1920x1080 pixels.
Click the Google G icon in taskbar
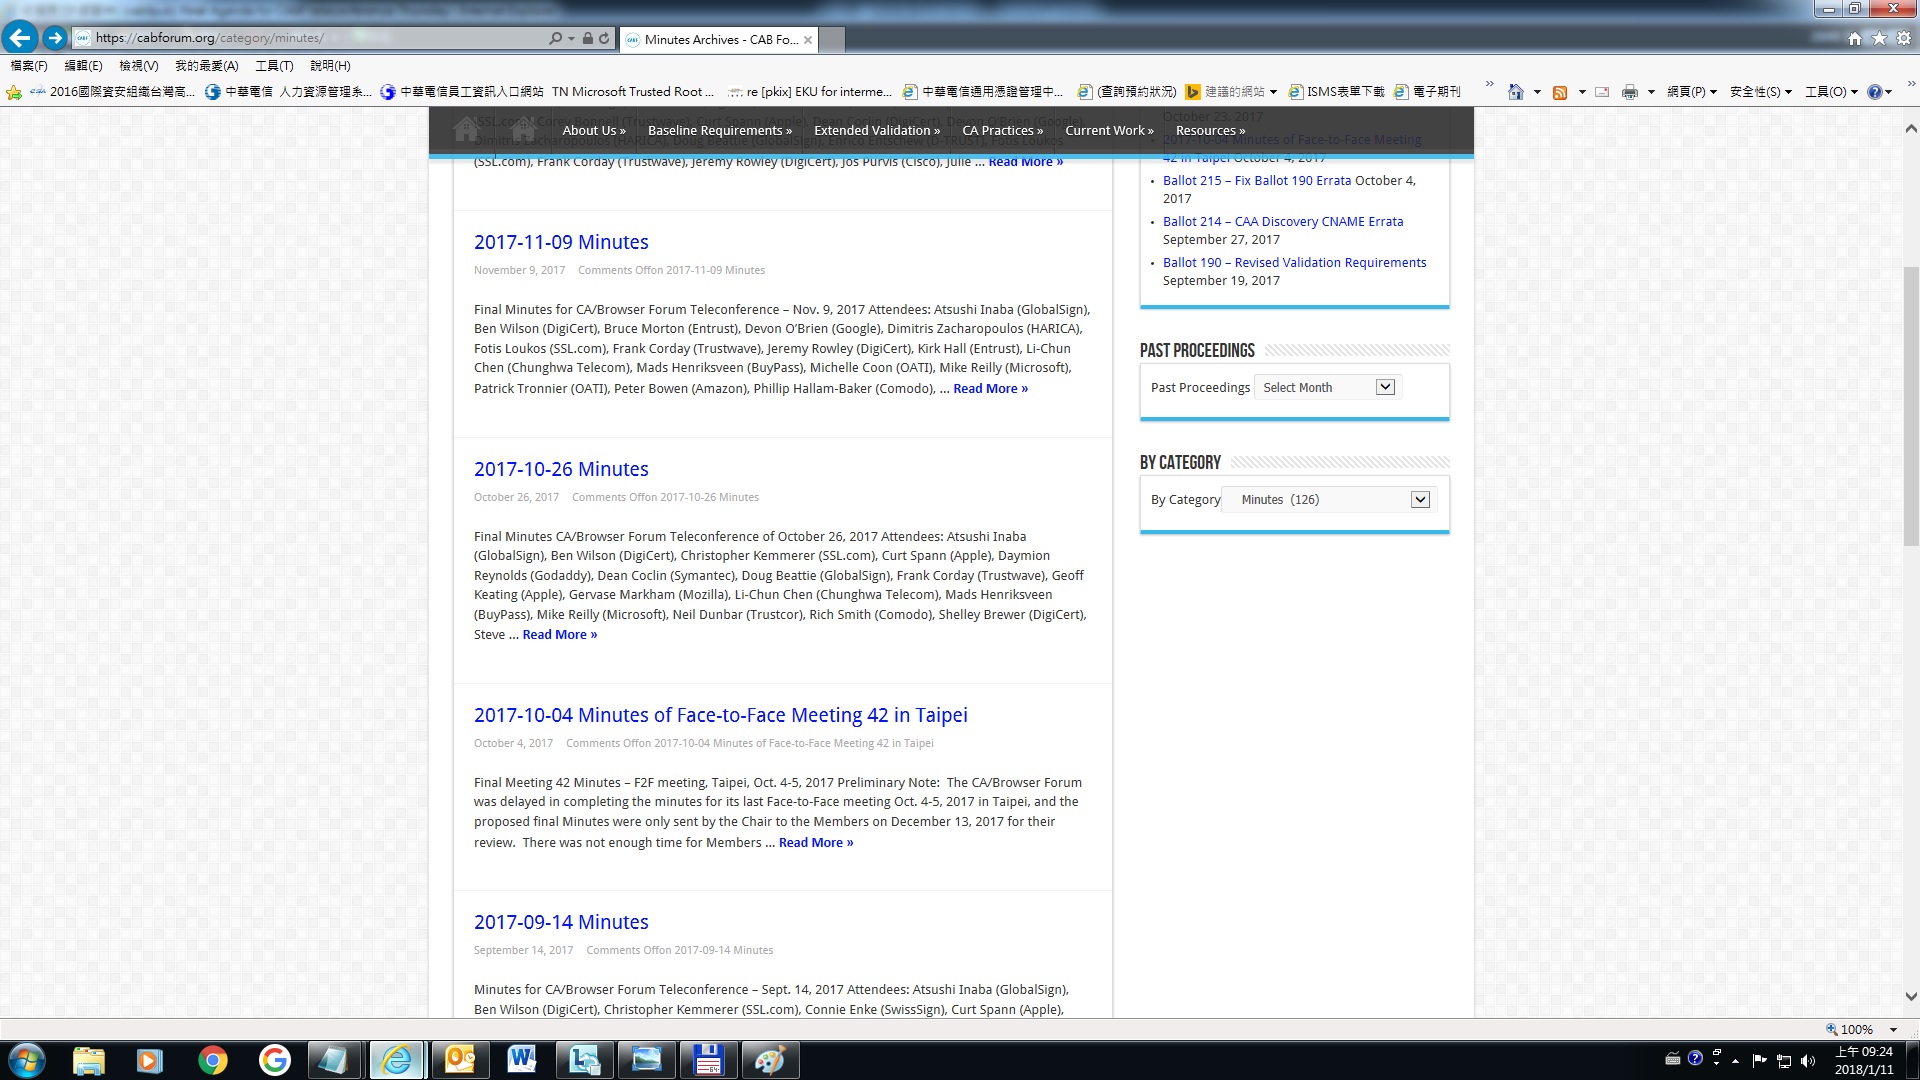274,1060
